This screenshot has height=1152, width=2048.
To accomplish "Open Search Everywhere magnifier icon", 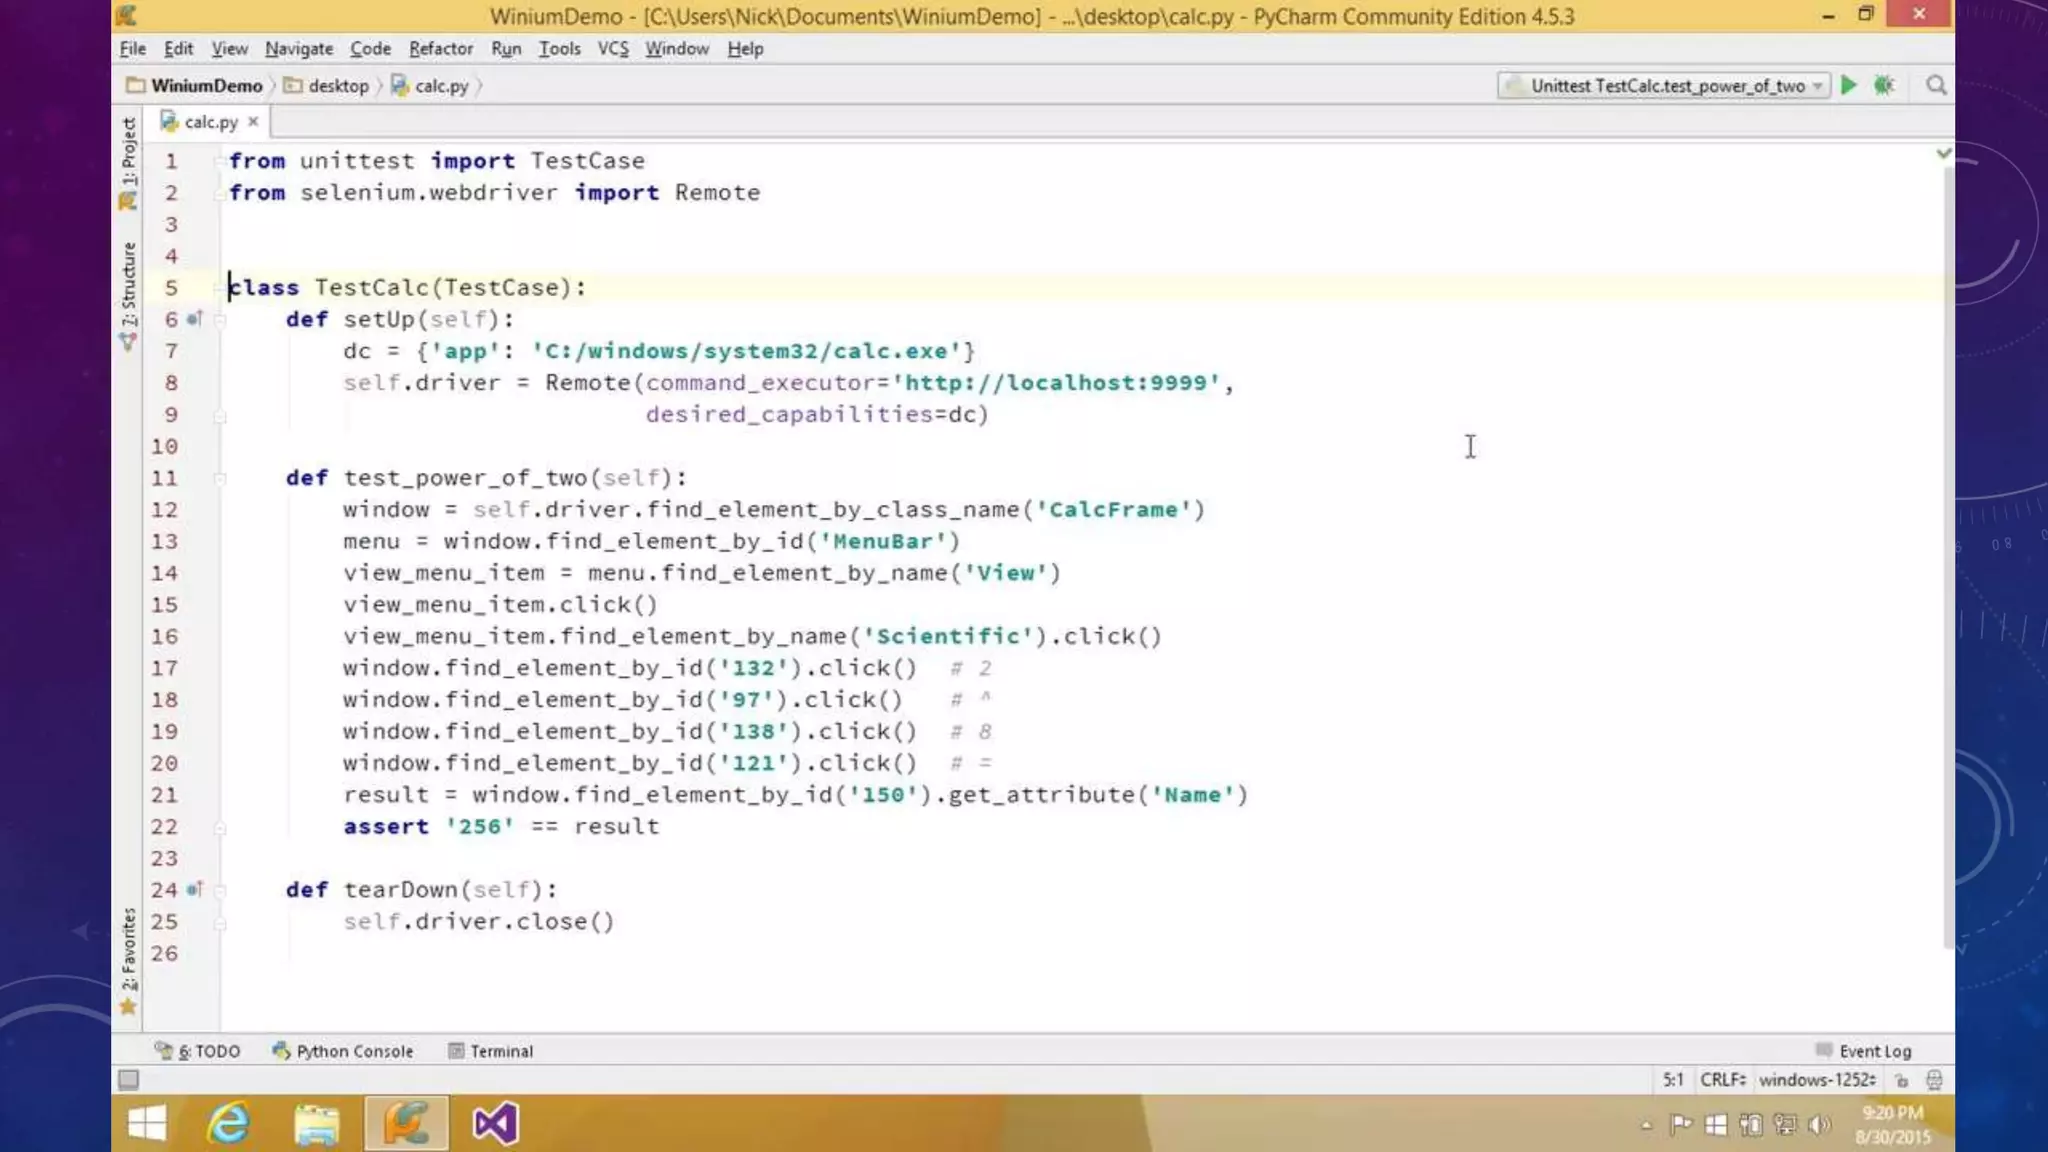I will [1936, 86].
